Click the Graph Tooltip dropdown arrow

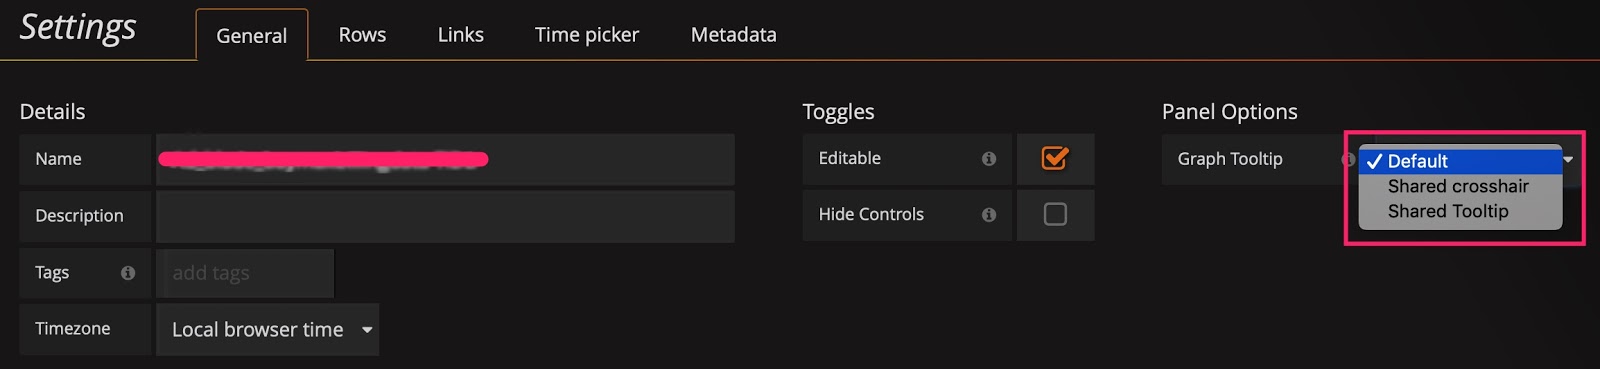pos(1568,160)
